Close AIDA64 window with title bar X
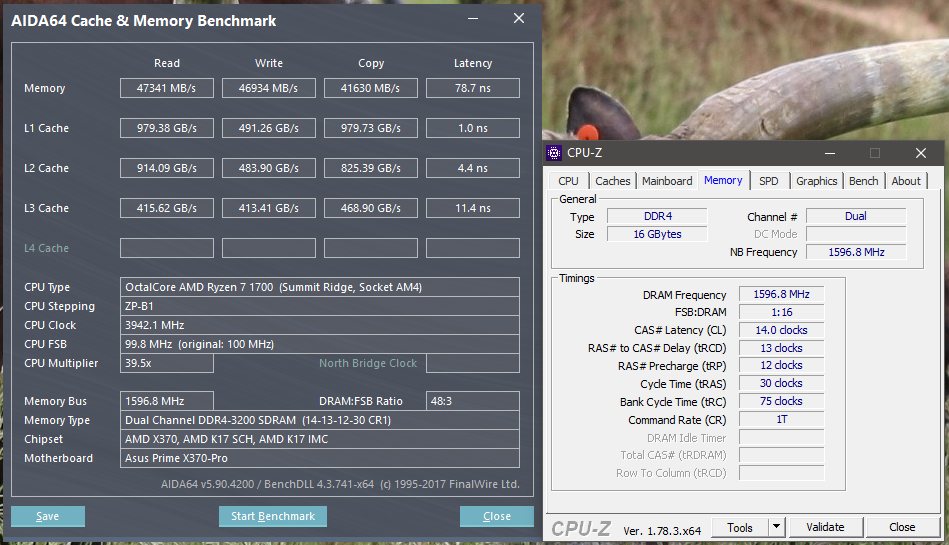Screen dimensions: 949x545 (519, 19)
